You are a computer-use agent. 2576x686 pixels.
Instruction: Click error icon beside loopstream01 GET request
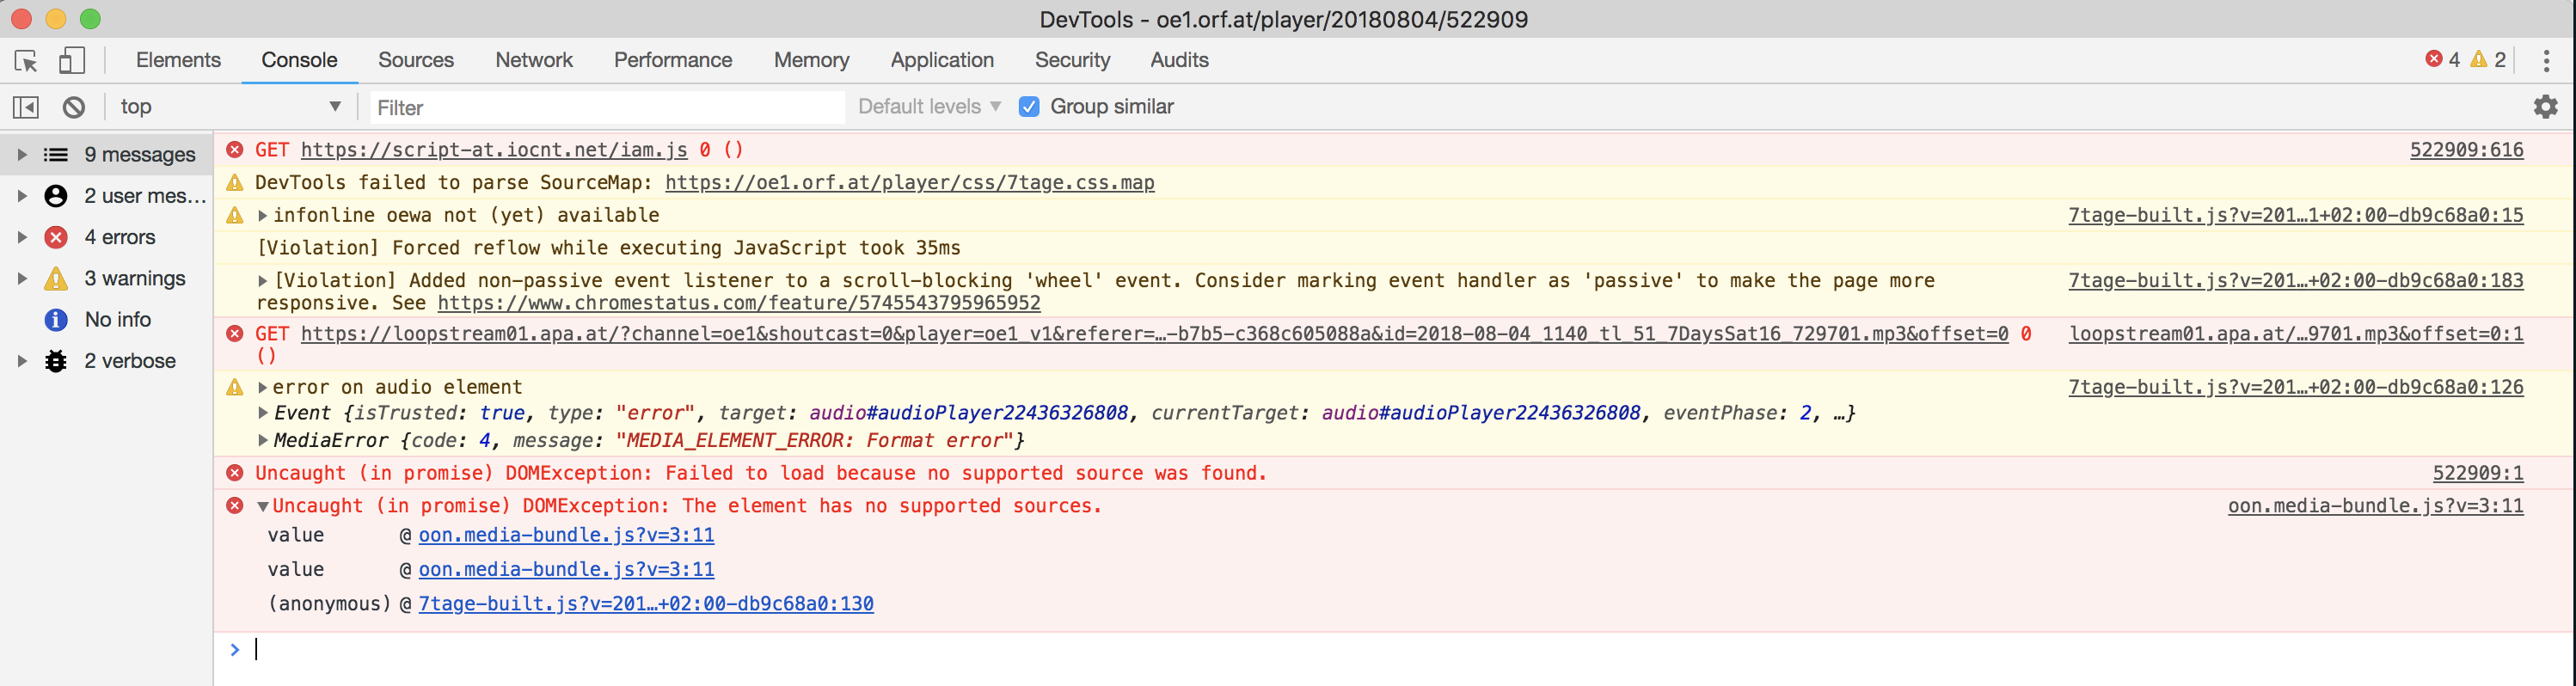coord(235,334)
